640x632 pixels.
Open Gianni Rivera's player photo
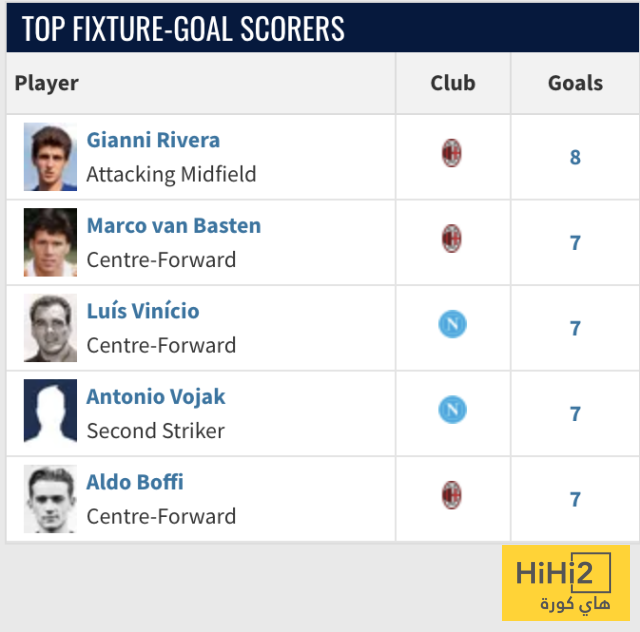tap(50, 157)
